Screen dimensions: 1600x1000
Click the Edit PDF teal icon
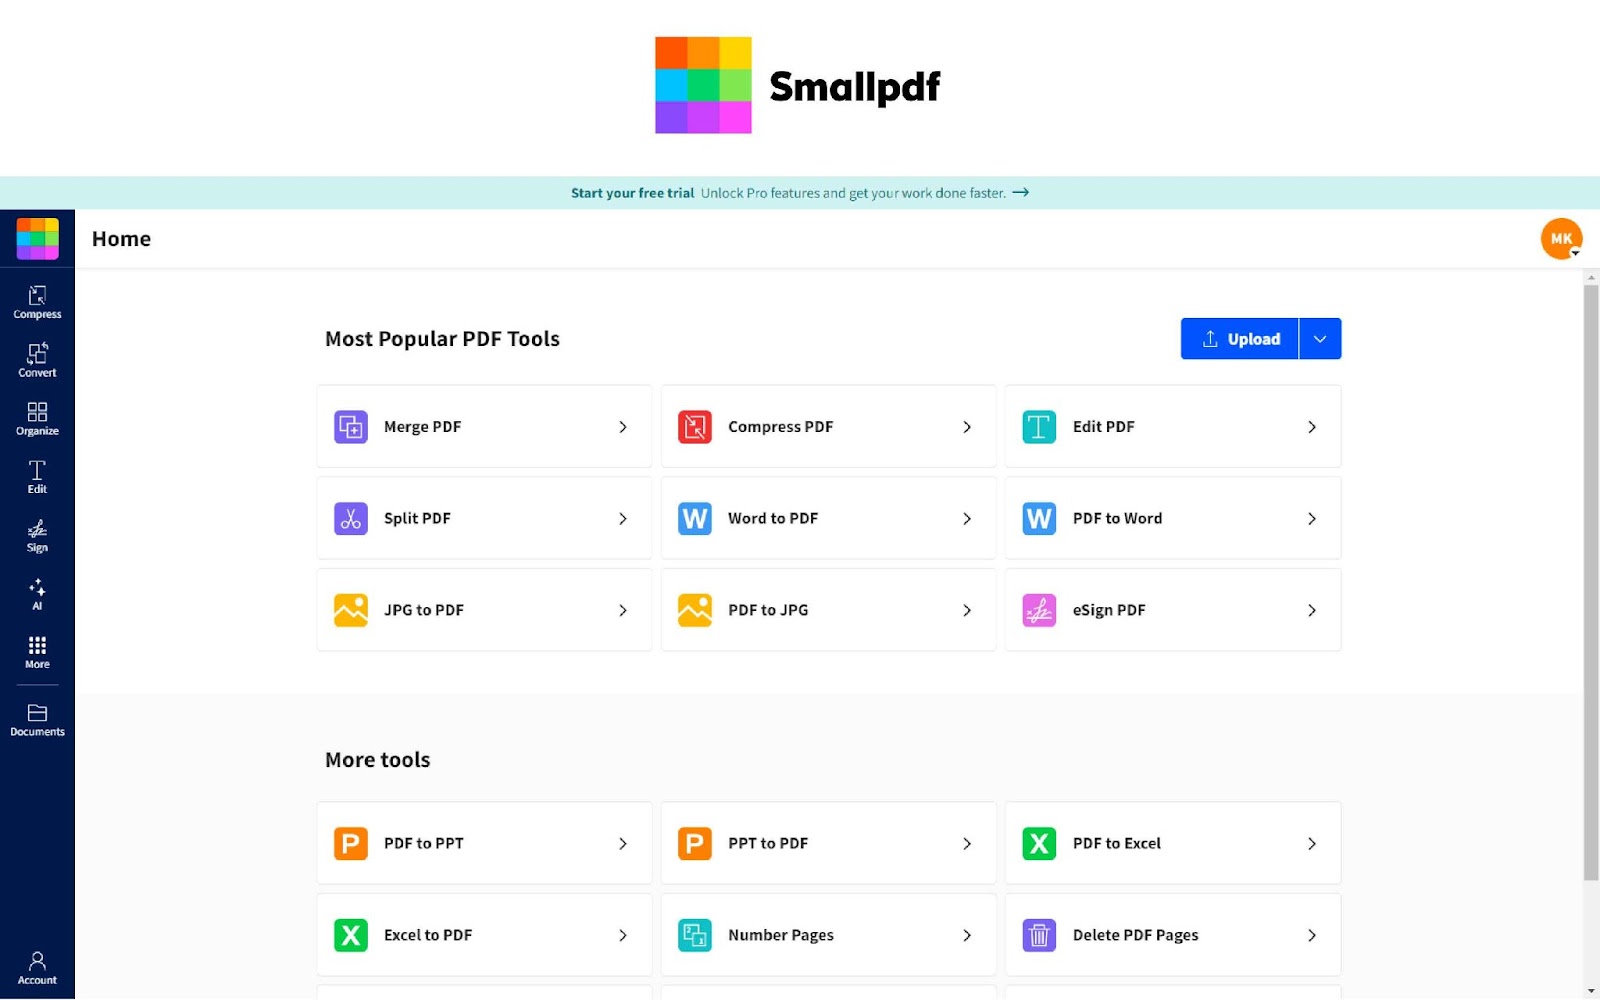(x=1039, y=427)
